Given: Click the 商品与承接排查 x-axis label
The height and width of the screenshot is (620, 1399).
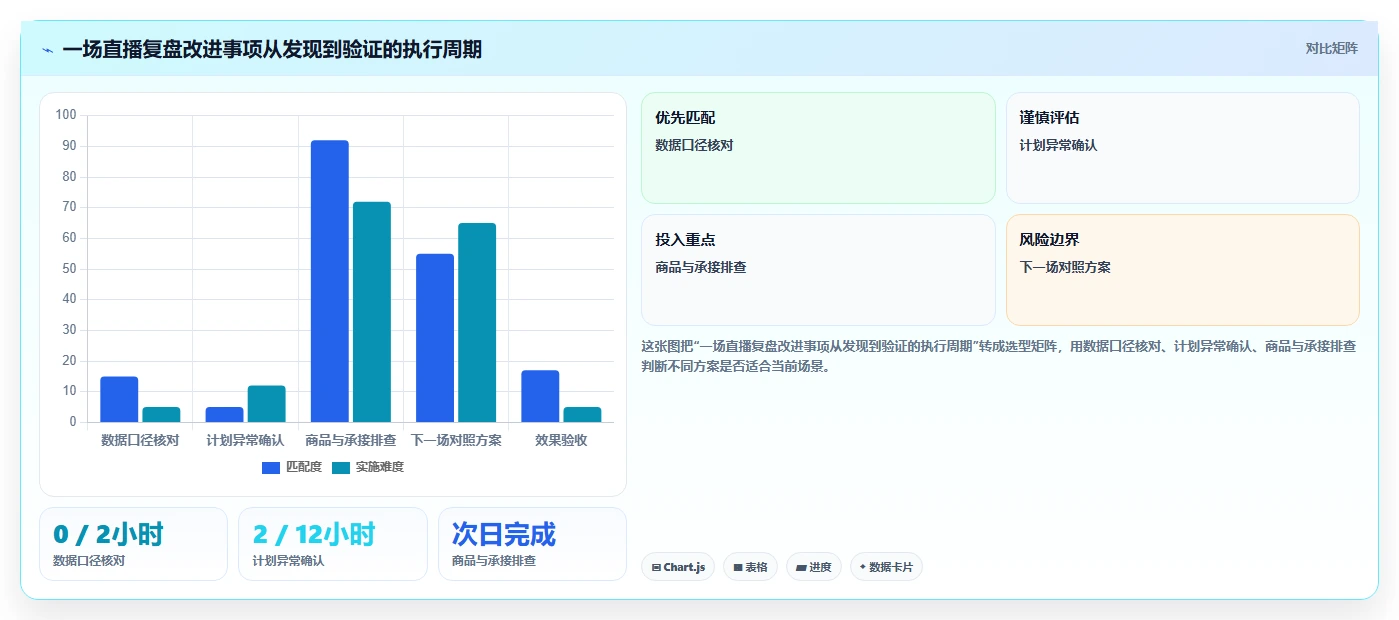Looking at the screenshot, I should pos(351,440).
